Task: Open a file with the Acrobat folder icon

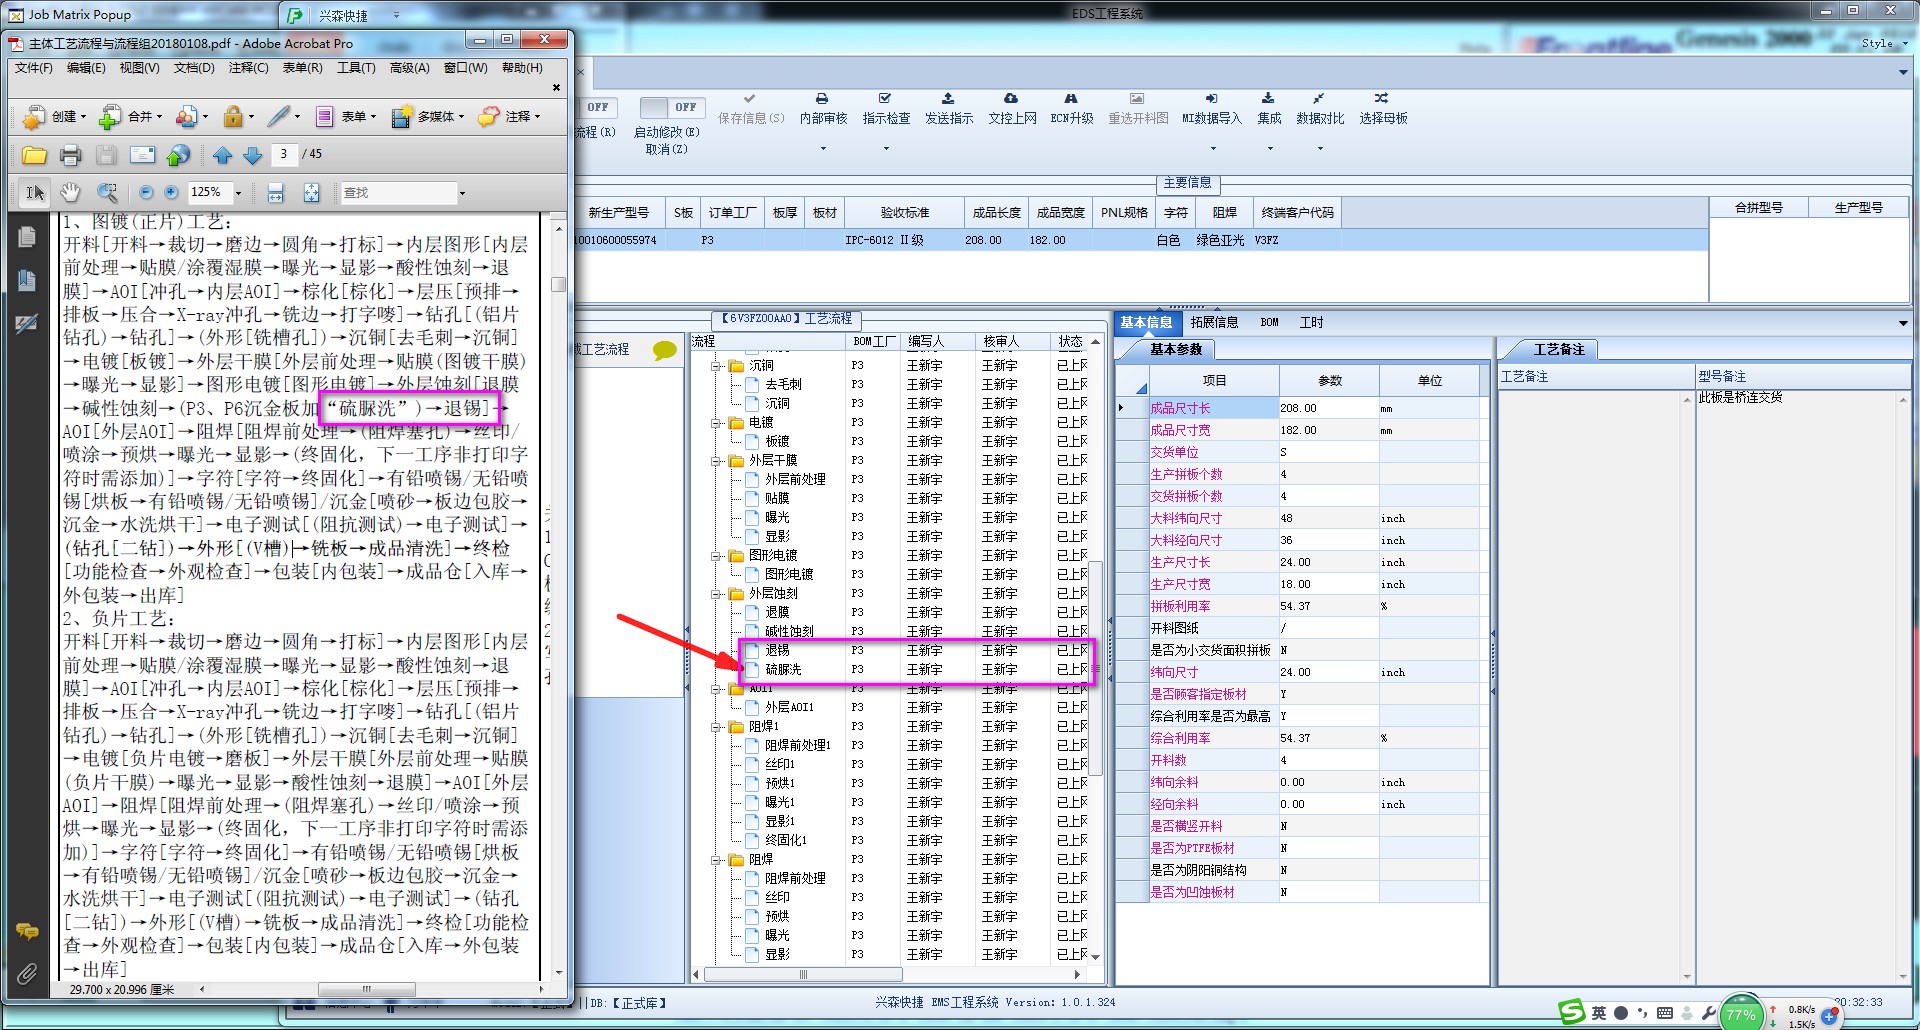Action: (x=34, y=155)
